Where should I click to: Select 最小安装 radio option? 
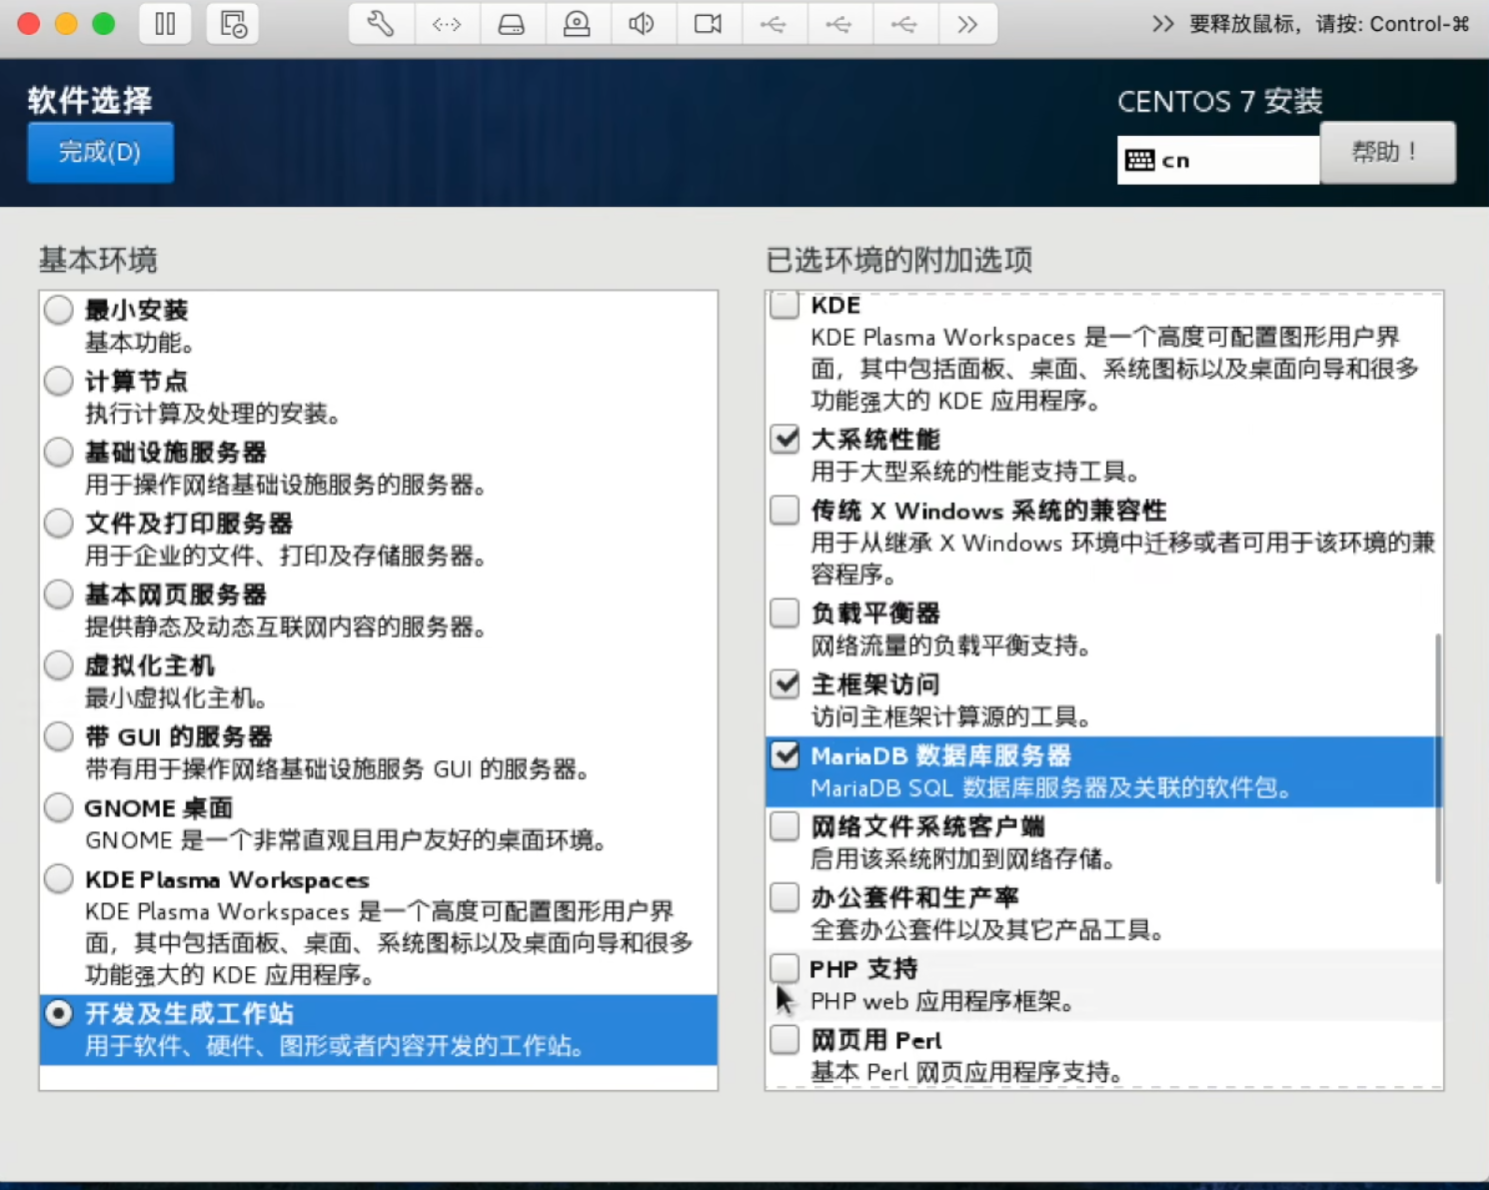[x=58, y=310]
